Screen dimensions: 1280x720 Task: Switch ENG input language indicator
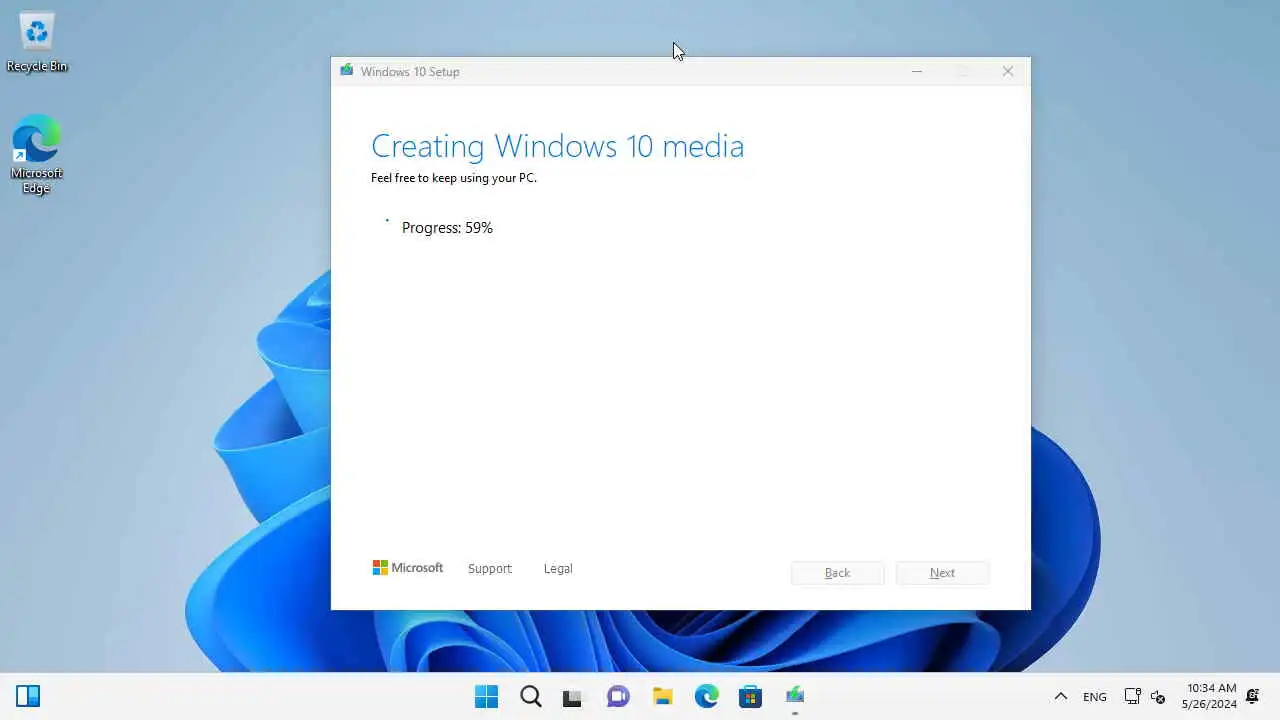pyautogui.click(x=1095, y=697)
